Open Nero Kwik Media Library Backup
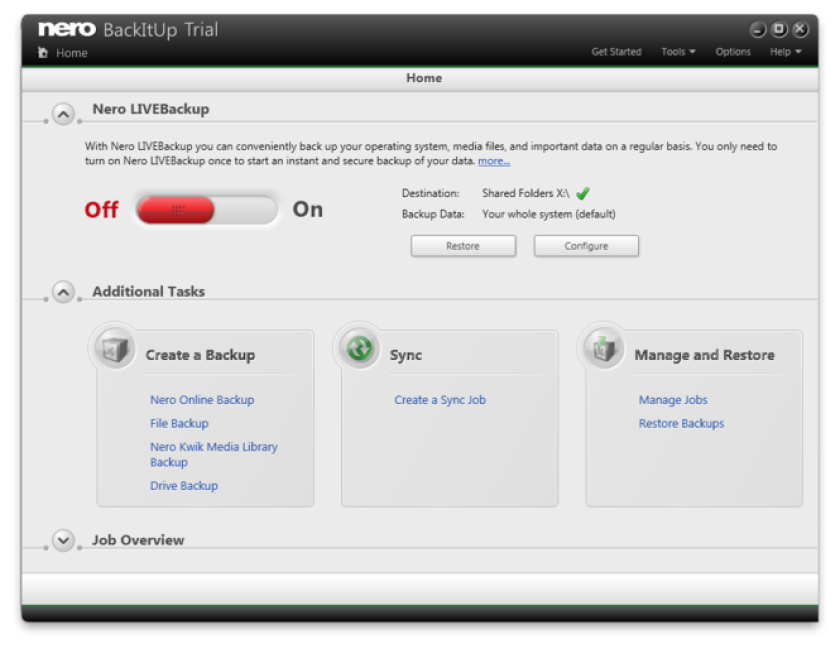This screenshot has height=649, width=840. [214, 454]
